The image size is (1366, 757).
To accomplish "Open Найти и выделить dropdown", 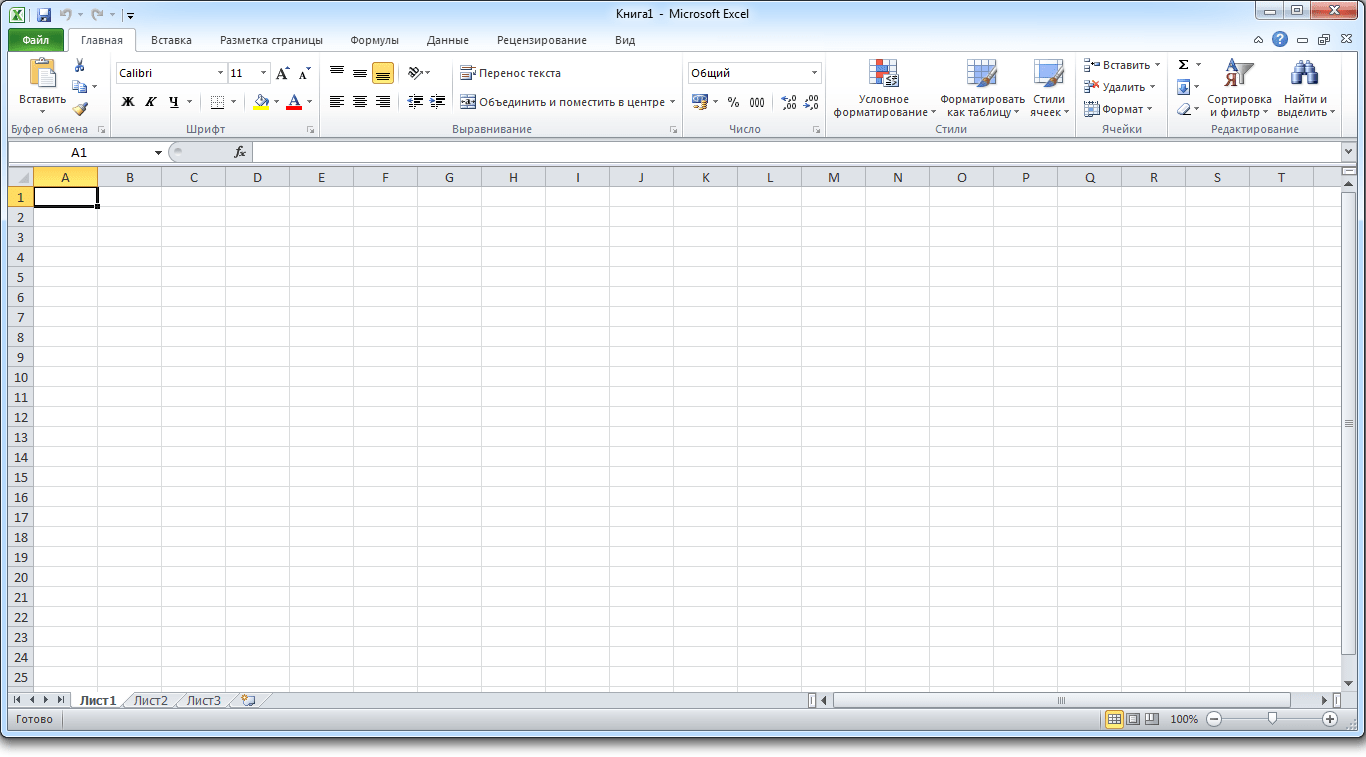I will pyautogui.click(x=1305, y=88).
